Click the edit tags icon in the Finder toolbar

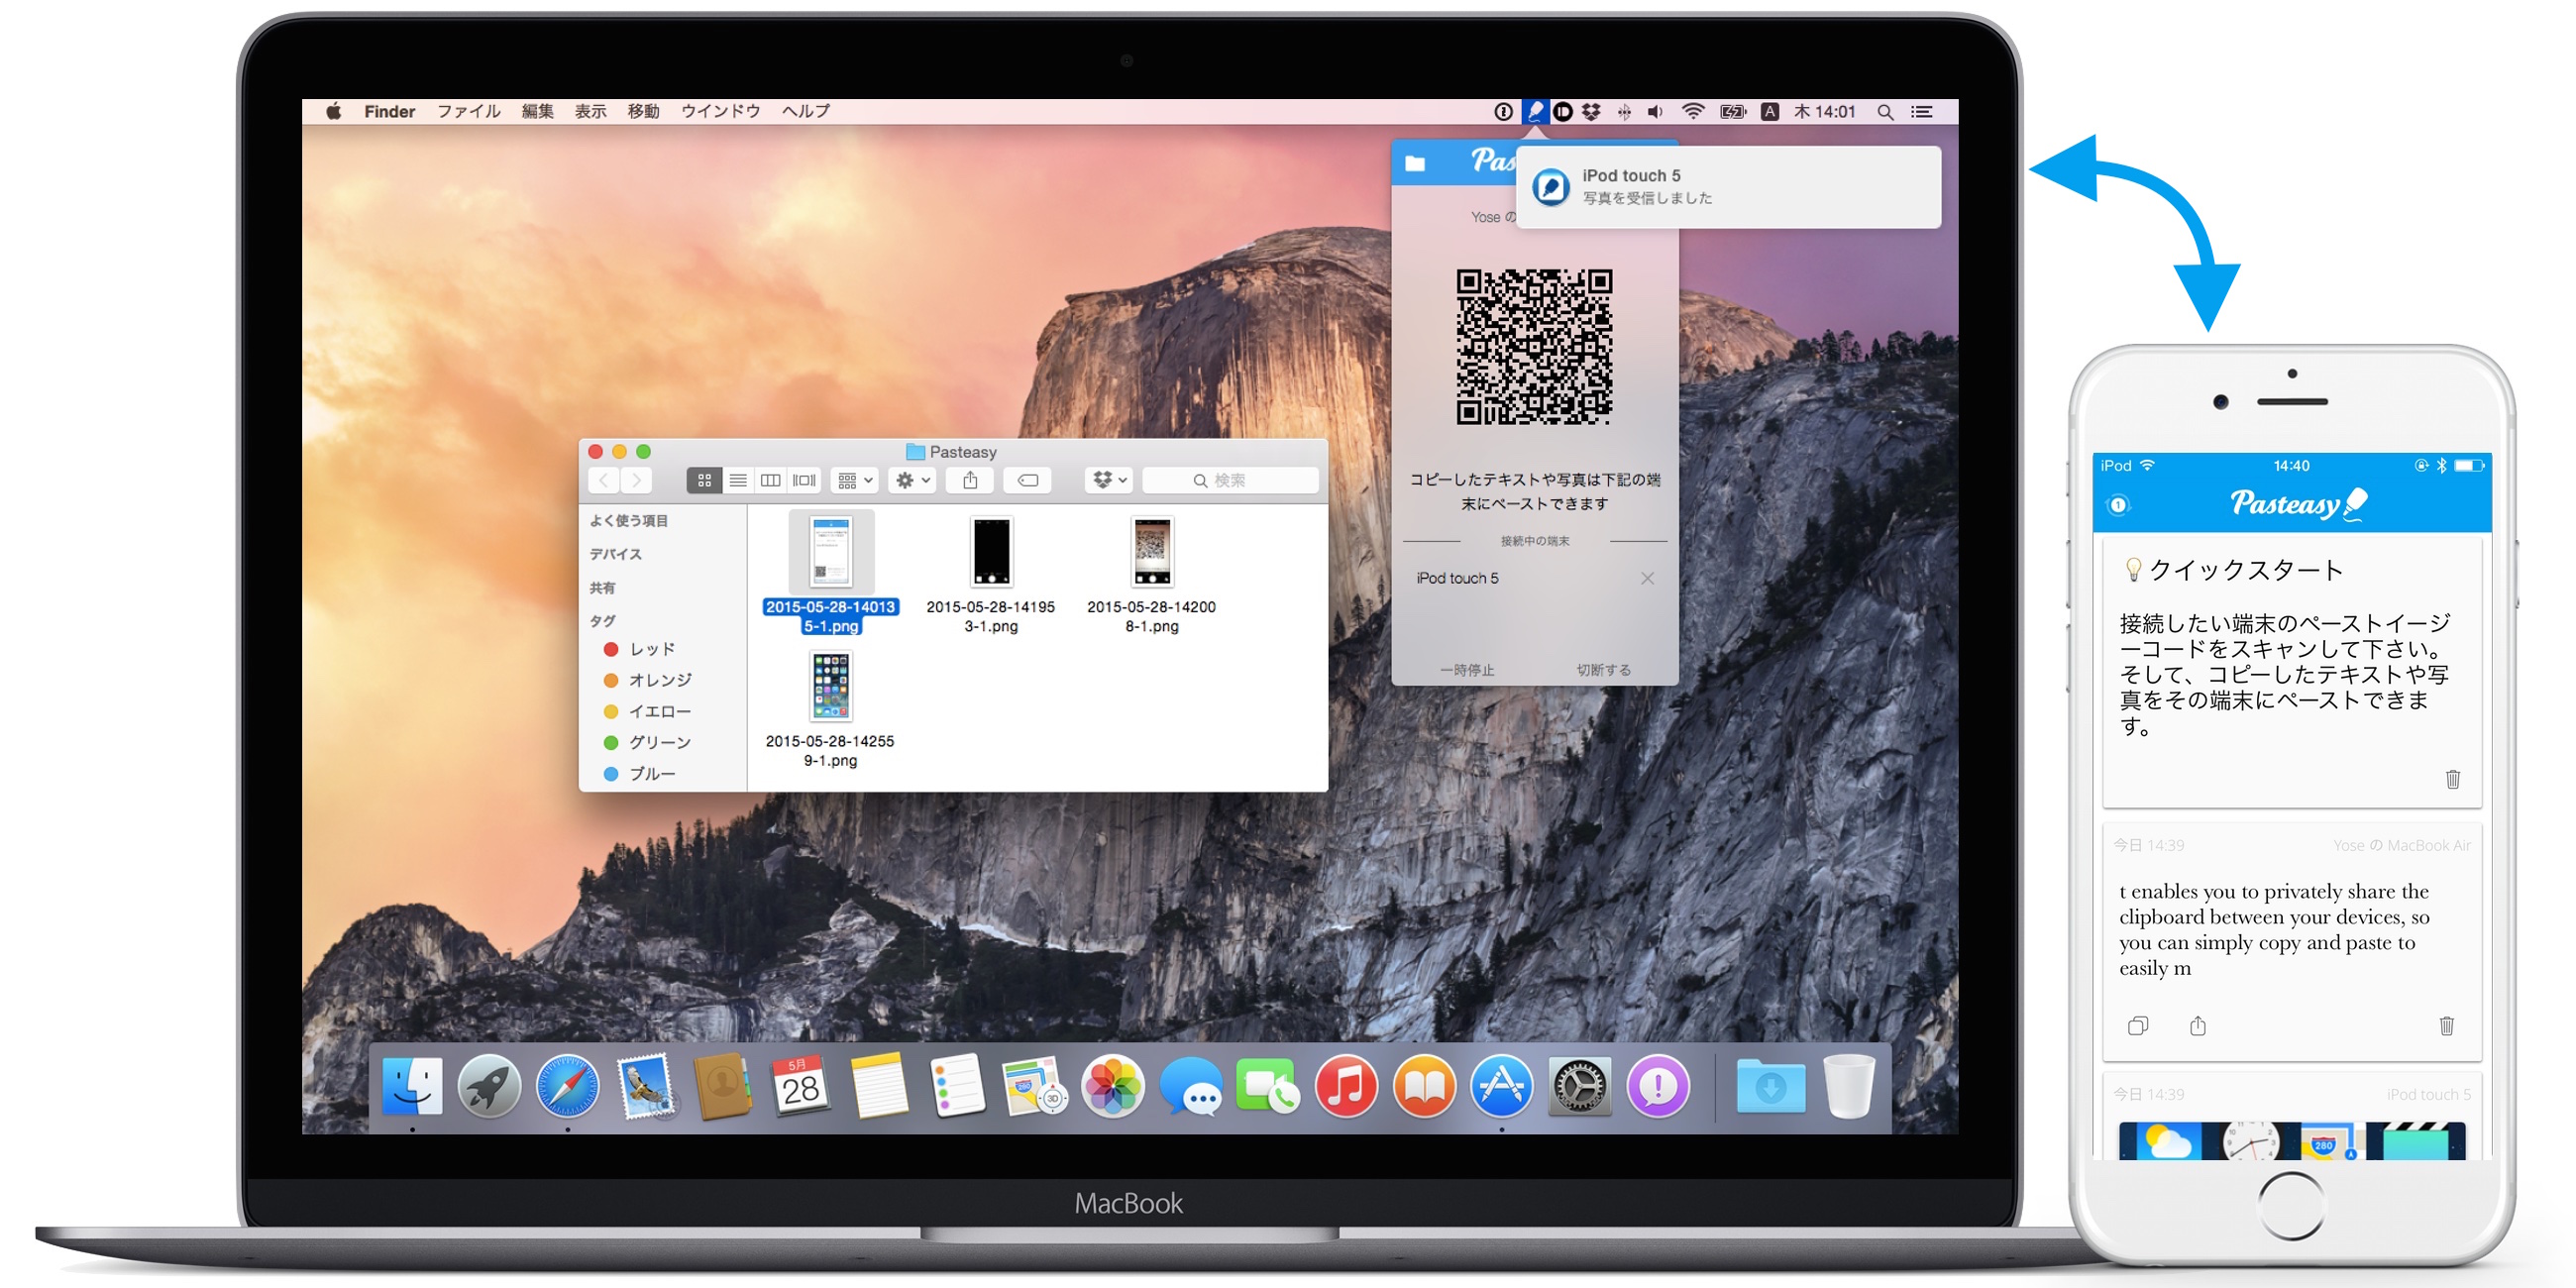pos(1027,480)
